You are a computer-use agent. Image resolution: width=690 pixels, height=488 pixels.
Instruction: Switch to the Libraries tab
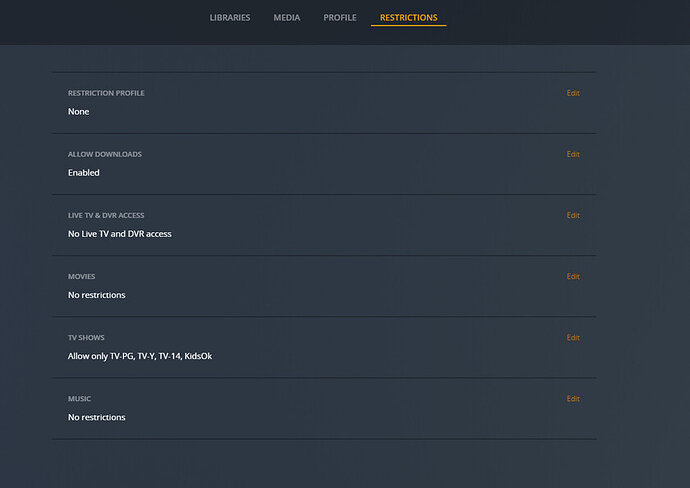(x=230, y=18)
